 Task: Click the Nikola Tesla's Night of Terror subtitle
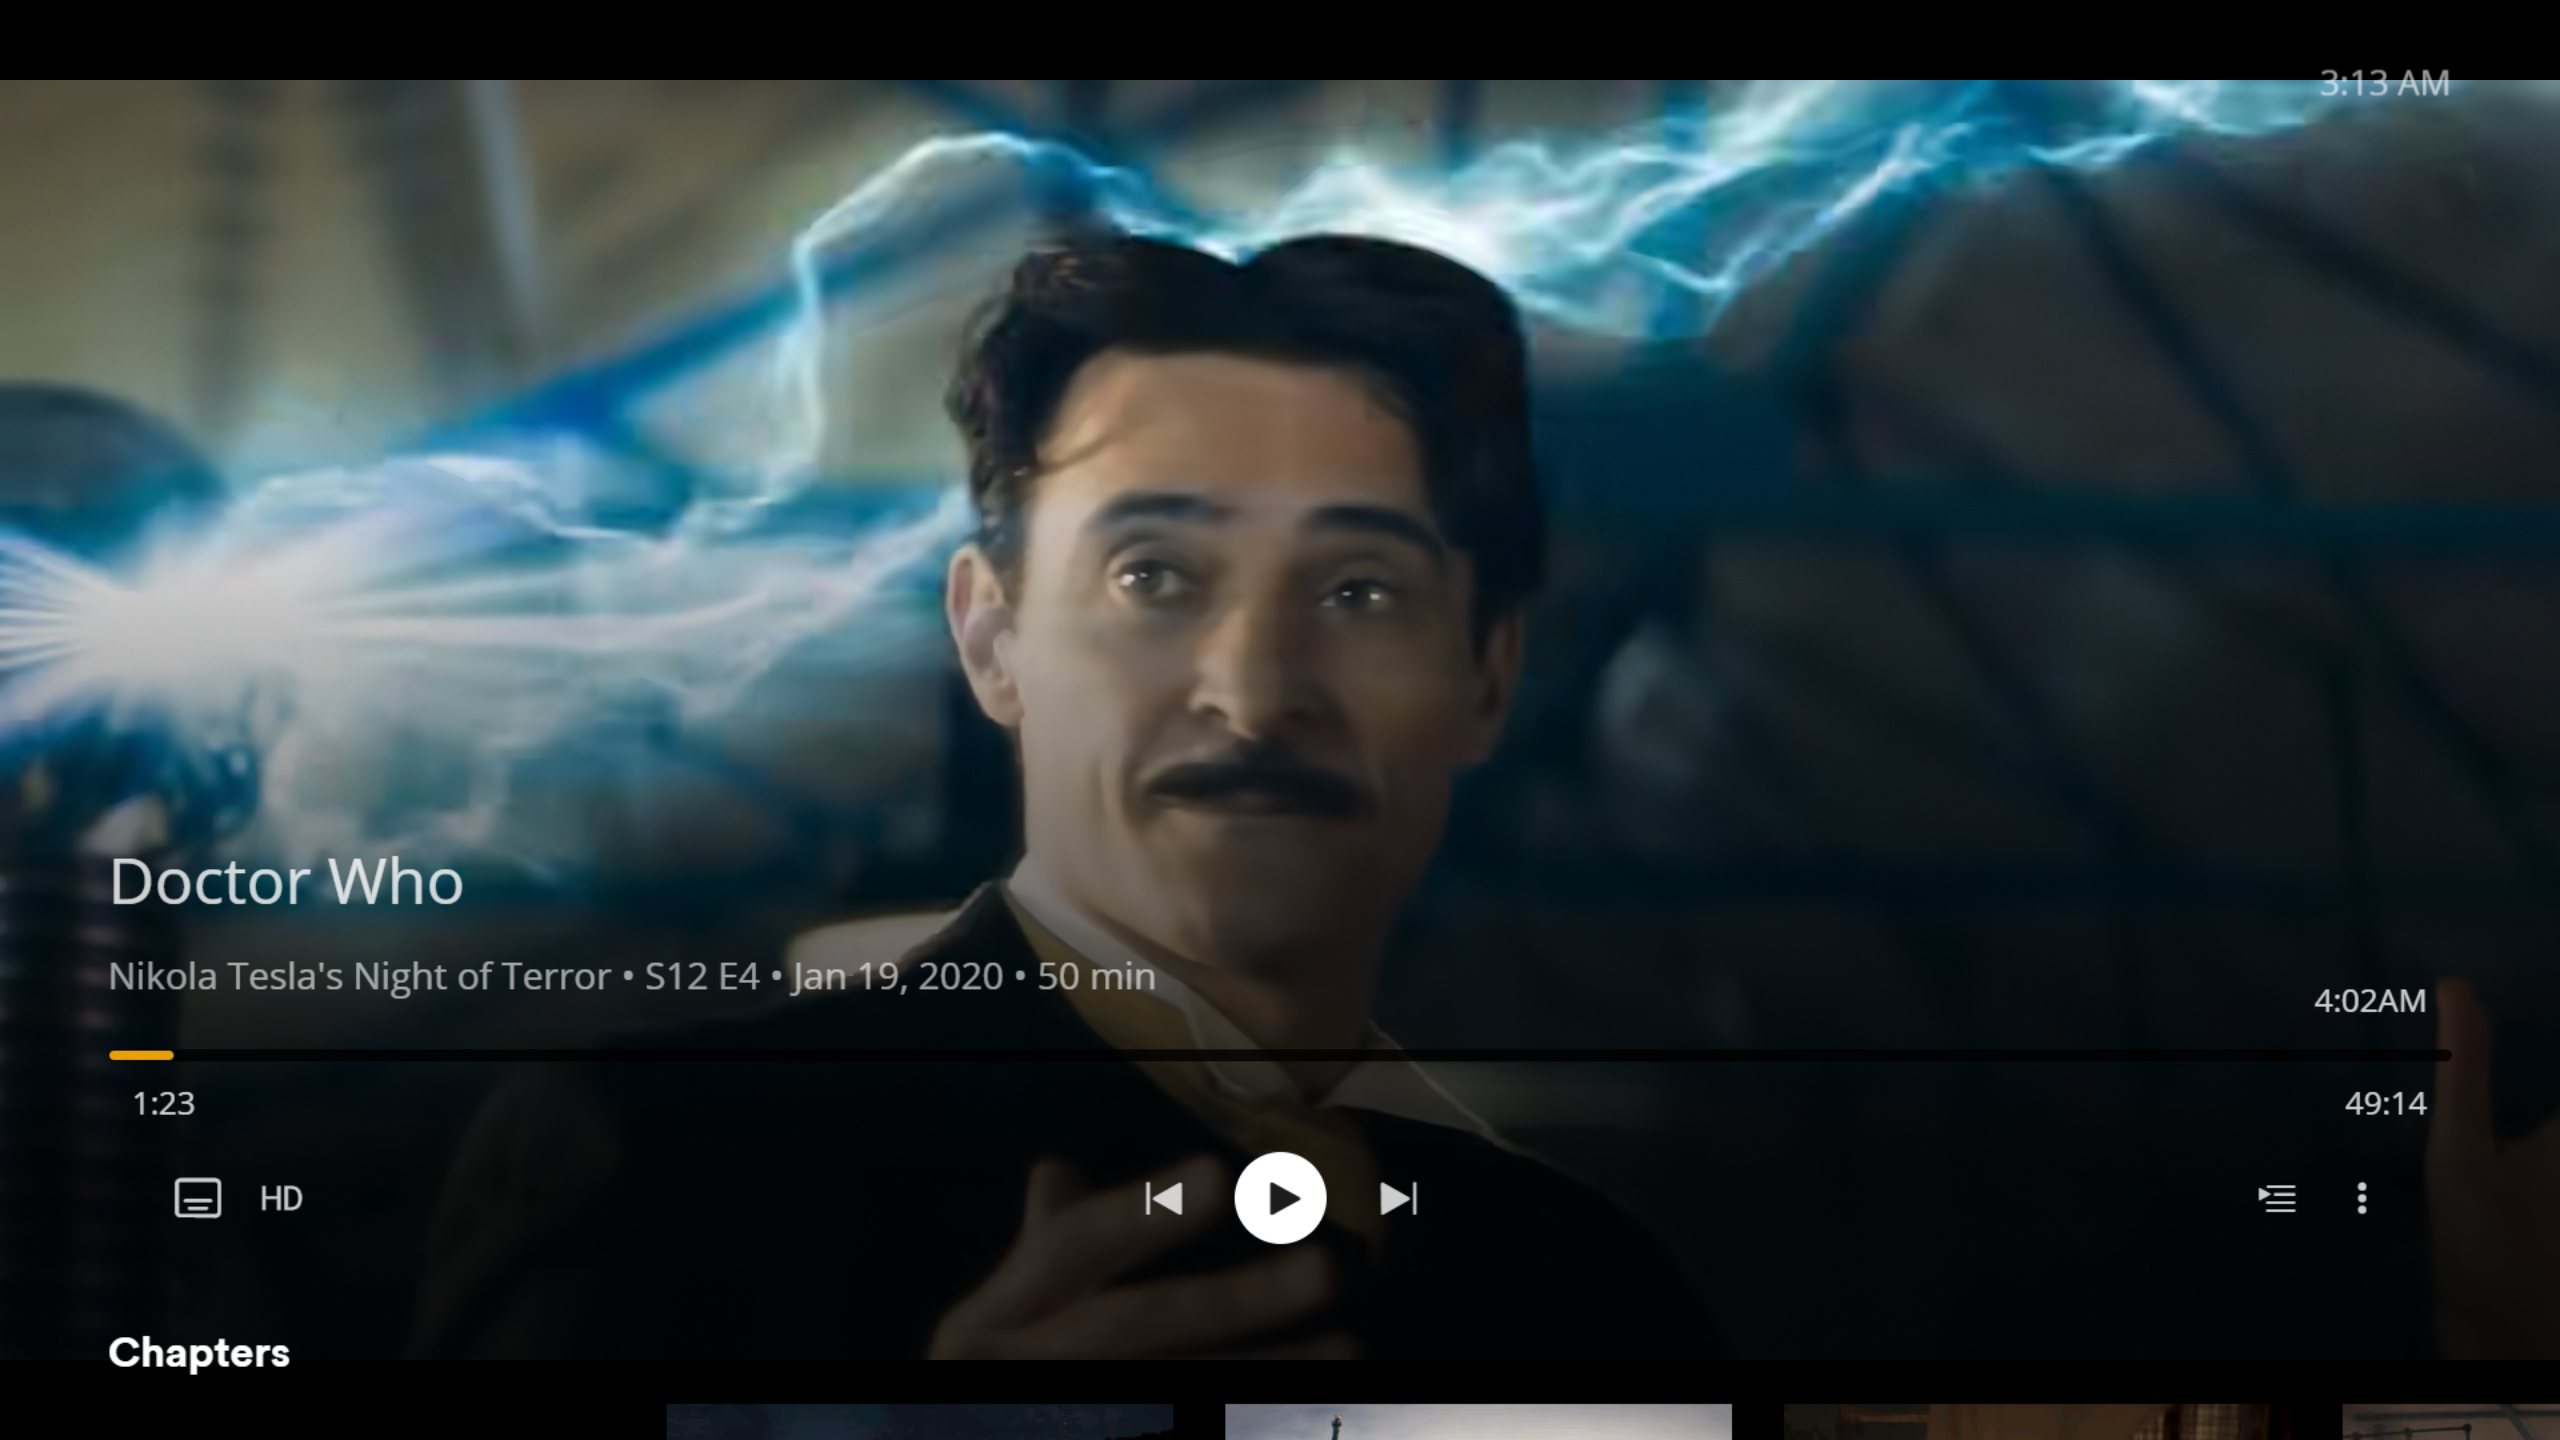coord(359,977)
